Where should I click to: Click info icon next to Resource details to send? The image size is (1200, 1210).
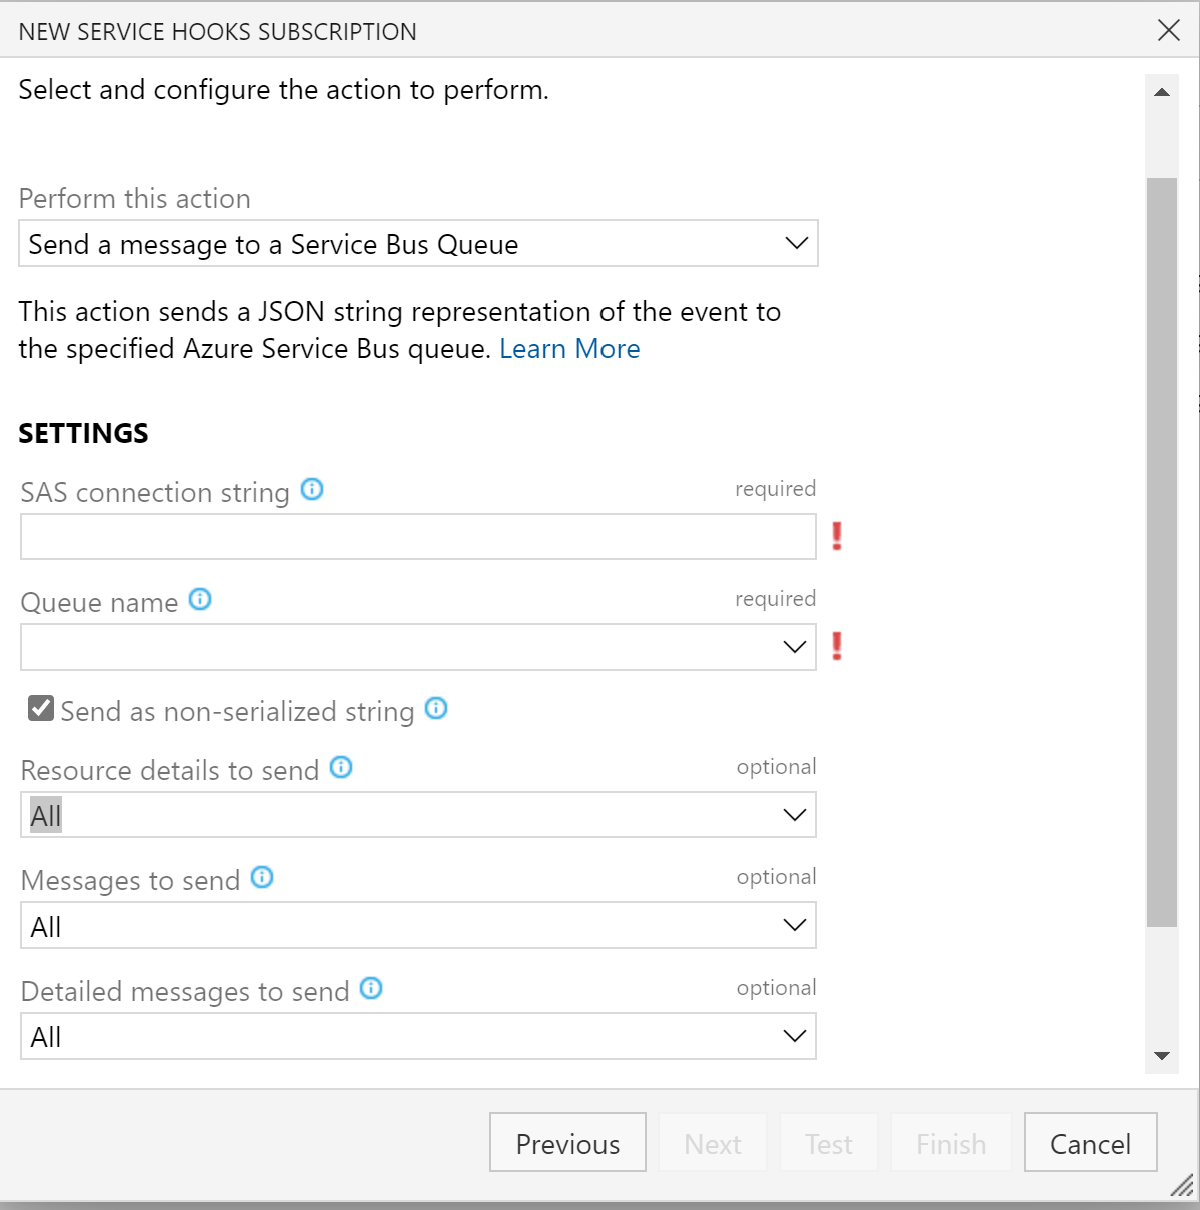tap(341, 767)
